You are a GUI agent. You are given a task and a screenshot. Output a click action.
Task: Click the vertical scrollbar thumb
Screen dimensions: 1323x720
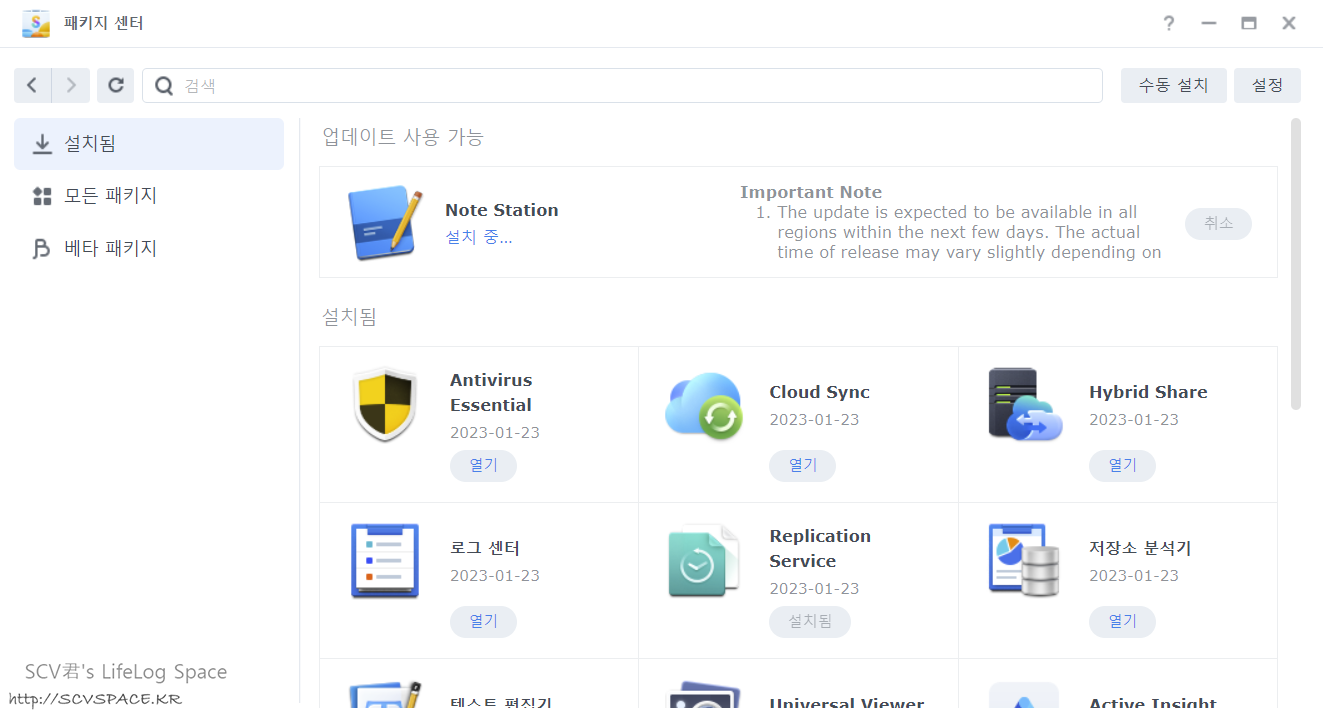[x=1296, y=264]
